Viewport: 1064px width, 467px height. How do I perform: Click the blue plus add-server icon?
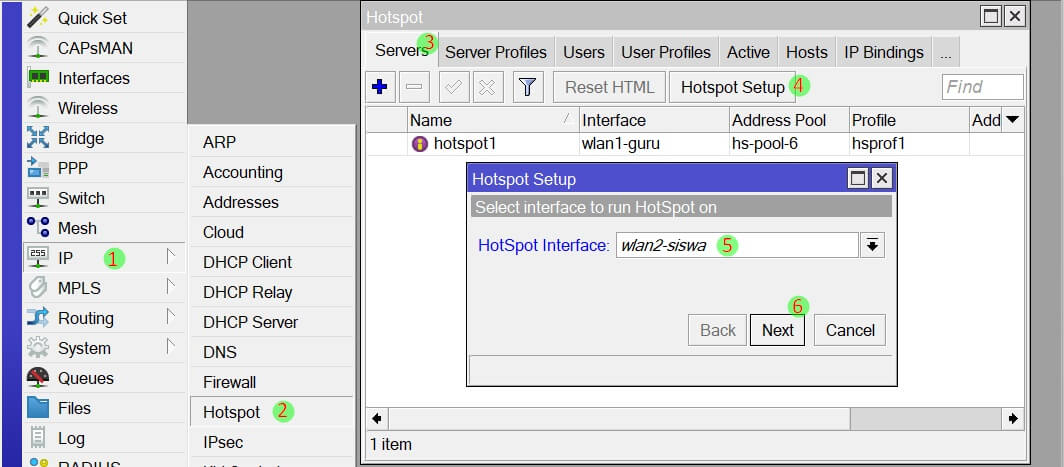(379, 87)
